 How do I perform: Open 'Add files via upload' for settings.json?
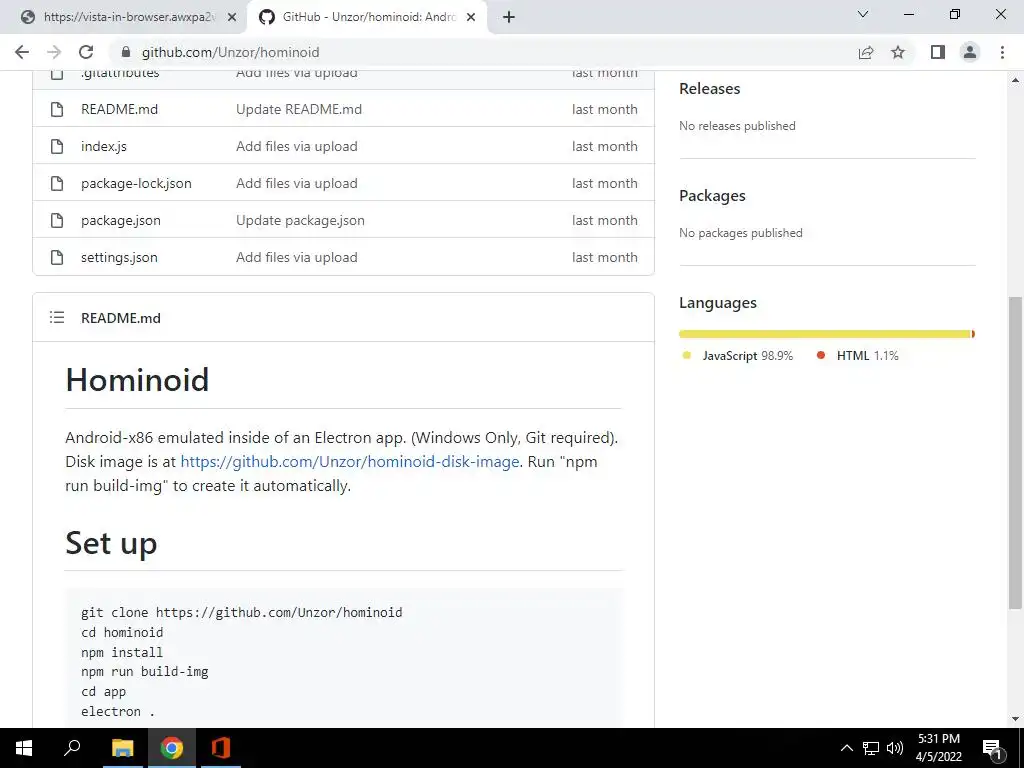(297, 257)
